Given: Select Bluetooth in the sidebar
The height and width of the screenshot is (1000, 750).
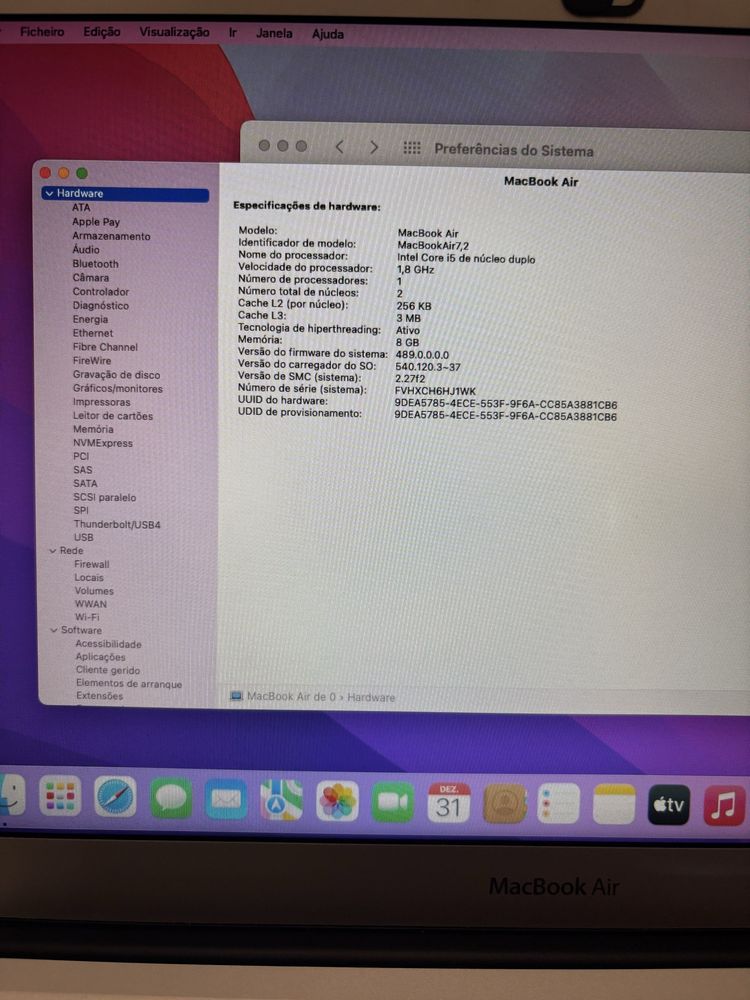Looking at the screenshot, I should [95, 263].
